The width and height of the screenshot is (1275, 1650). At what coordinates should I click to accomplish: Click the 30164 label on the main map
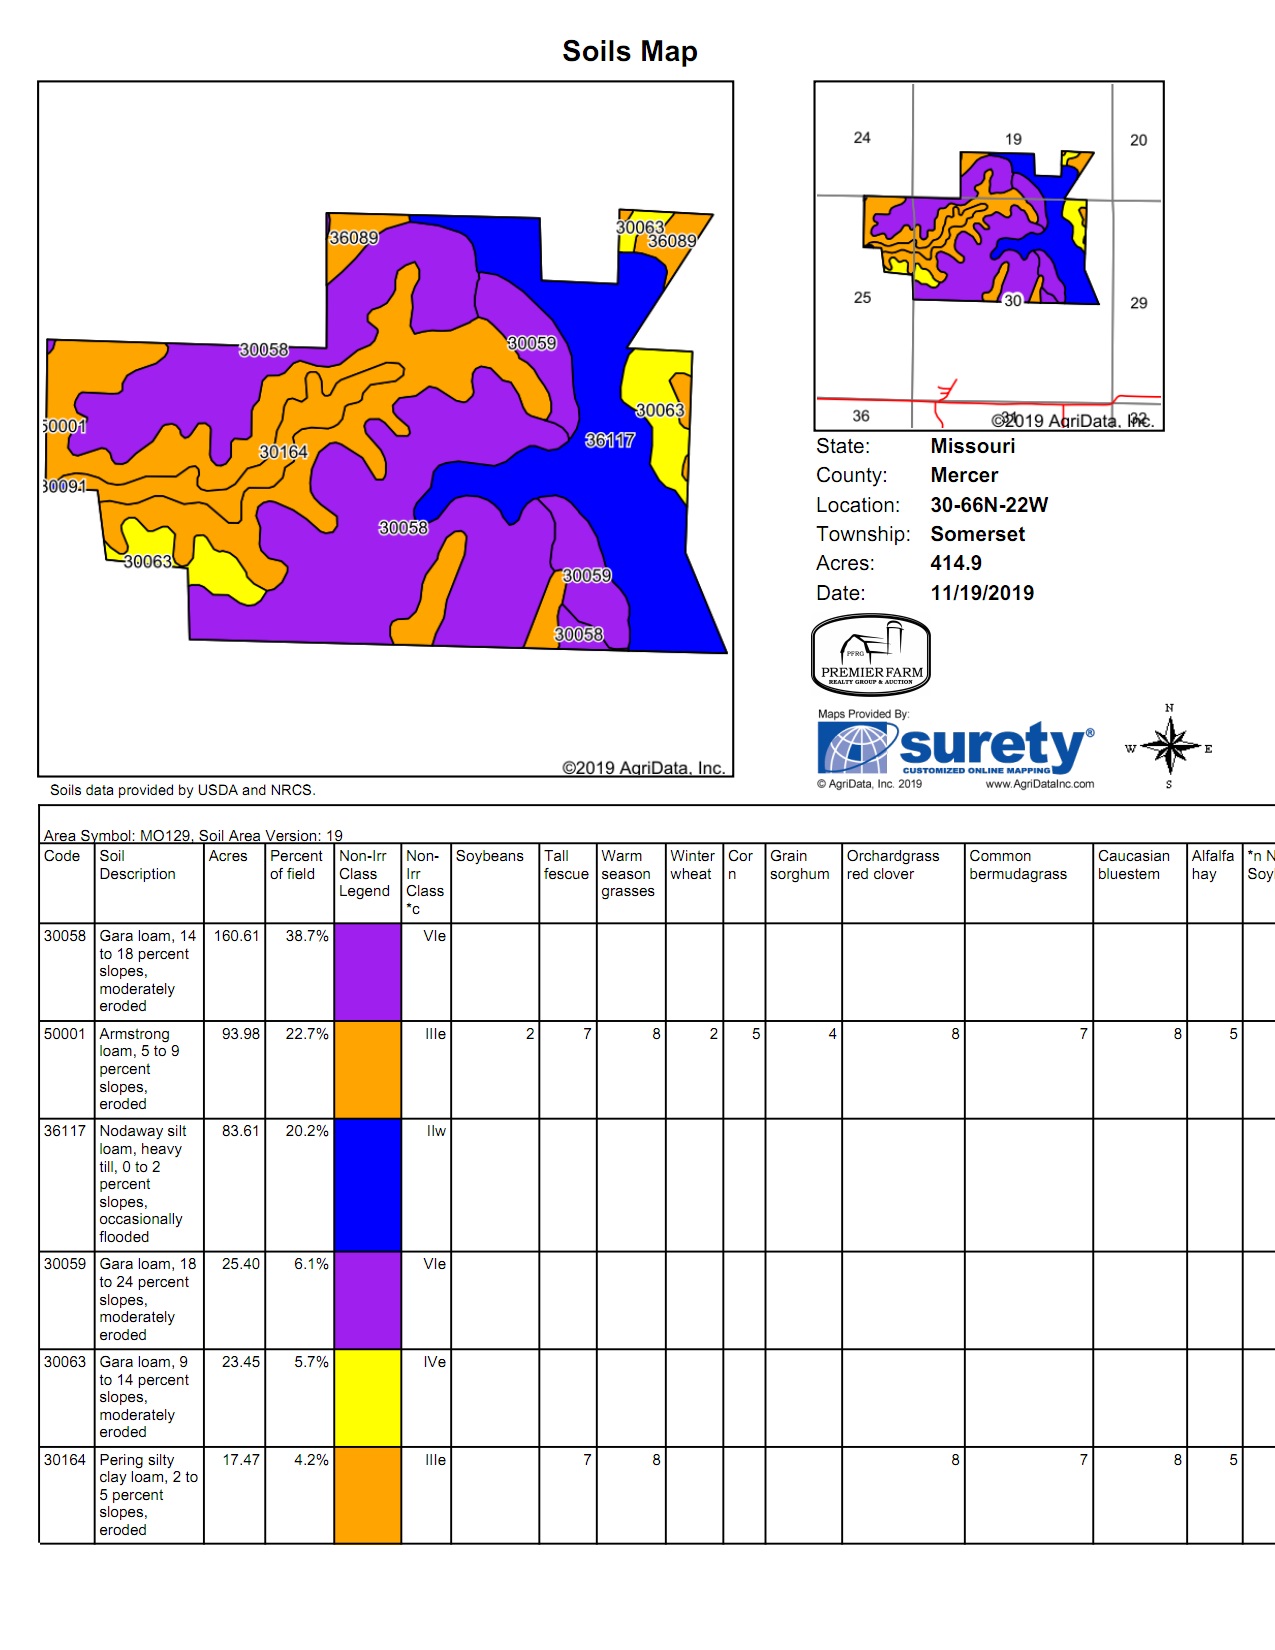[x=283, y=452]
